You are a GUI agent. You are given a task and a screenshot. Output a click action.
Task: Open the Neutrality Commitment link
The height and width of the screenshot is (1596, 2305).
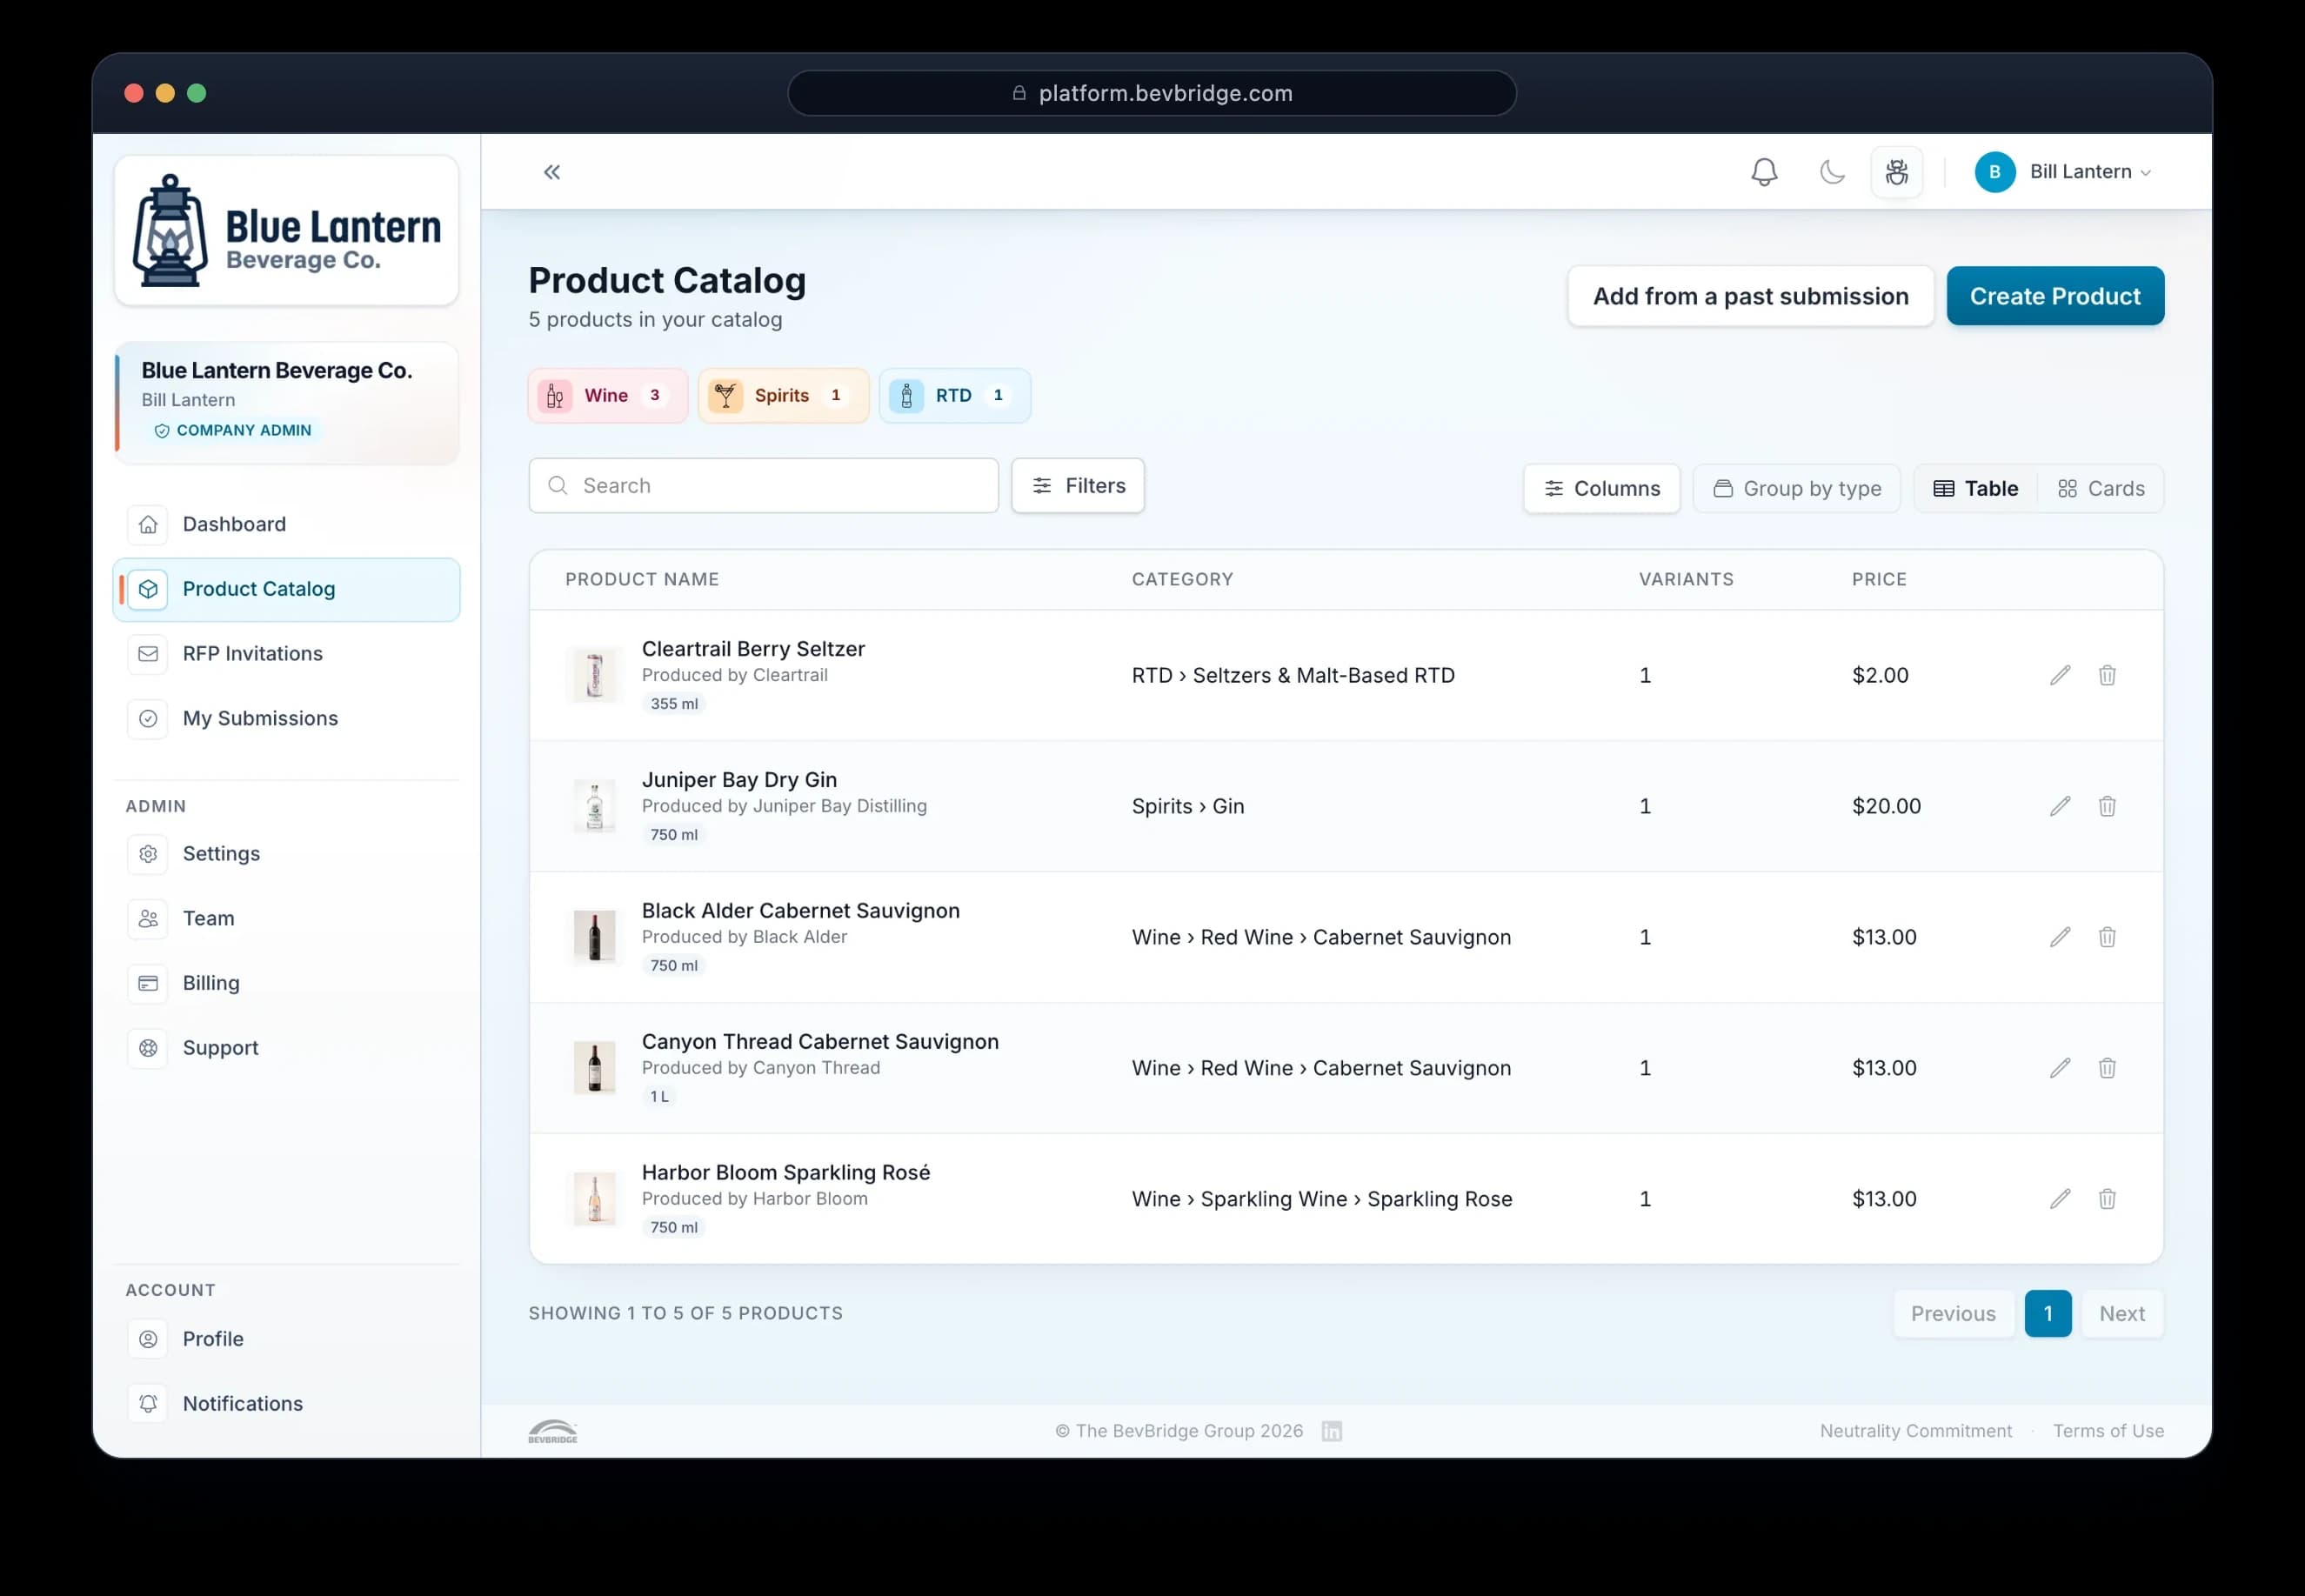(x=1915, y=1431)
